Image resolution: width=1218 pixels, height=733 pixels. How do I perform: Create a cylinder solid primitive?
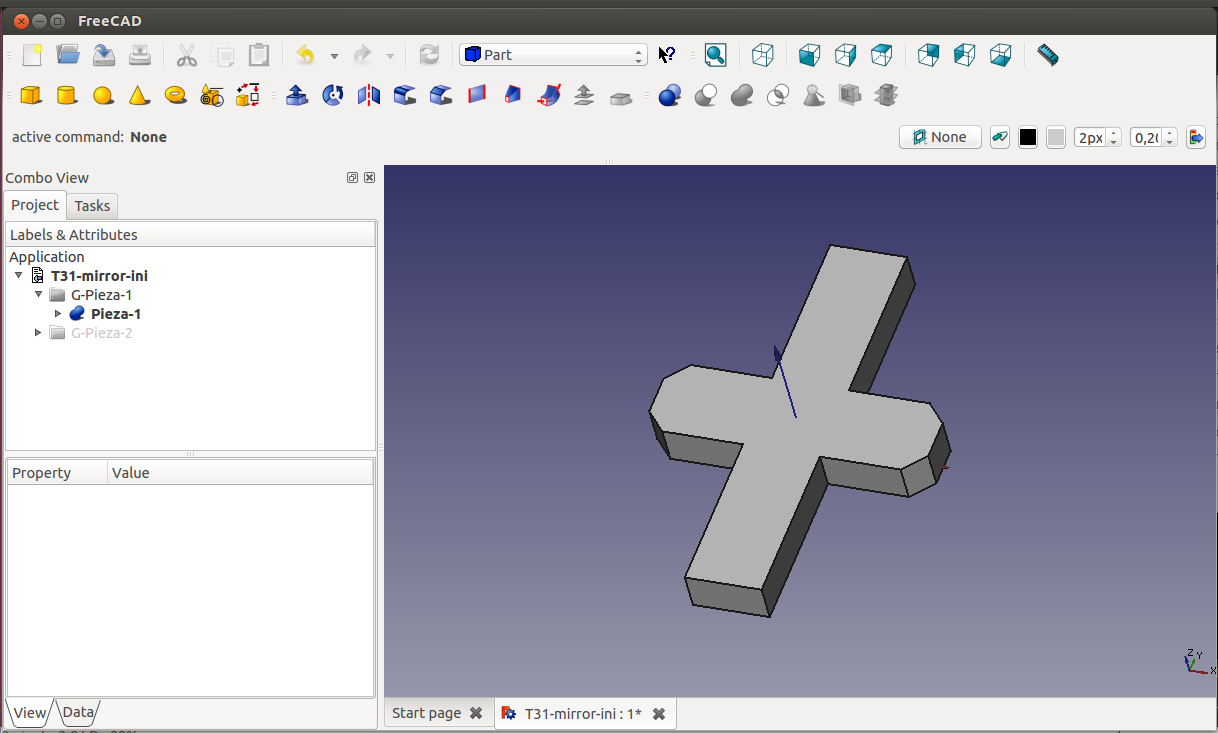click(x=66, y=95)
